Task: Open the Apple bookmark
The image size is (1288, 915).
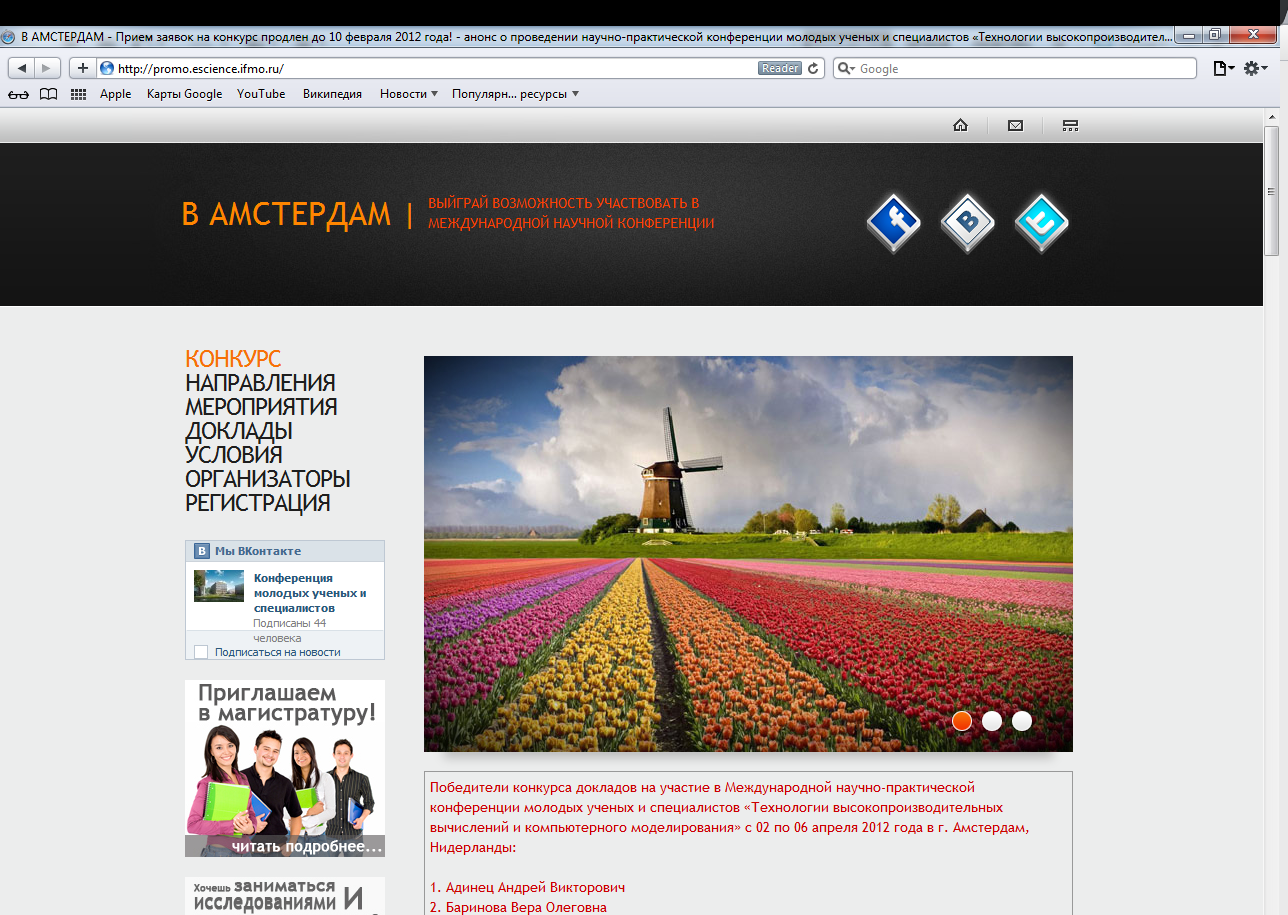Action: [116, 94]
